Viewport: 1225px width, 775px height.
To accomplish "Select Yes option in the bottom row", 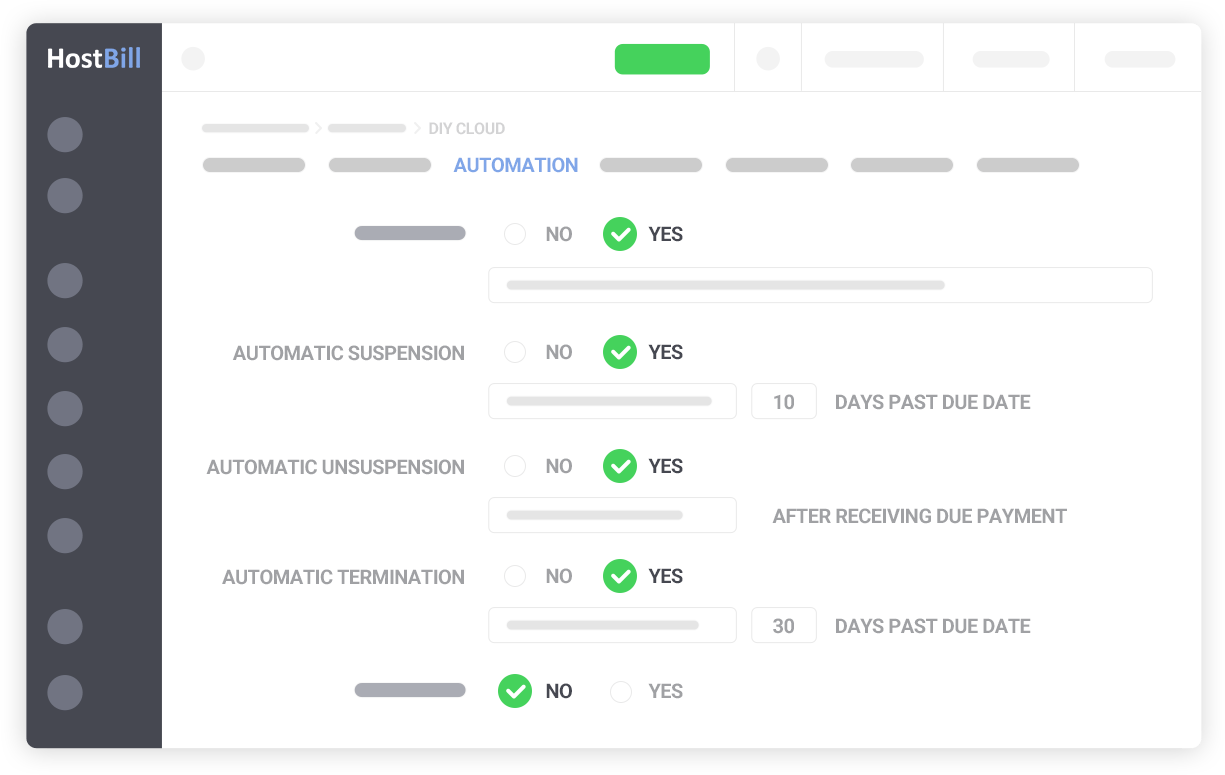I will click(621, 692).
